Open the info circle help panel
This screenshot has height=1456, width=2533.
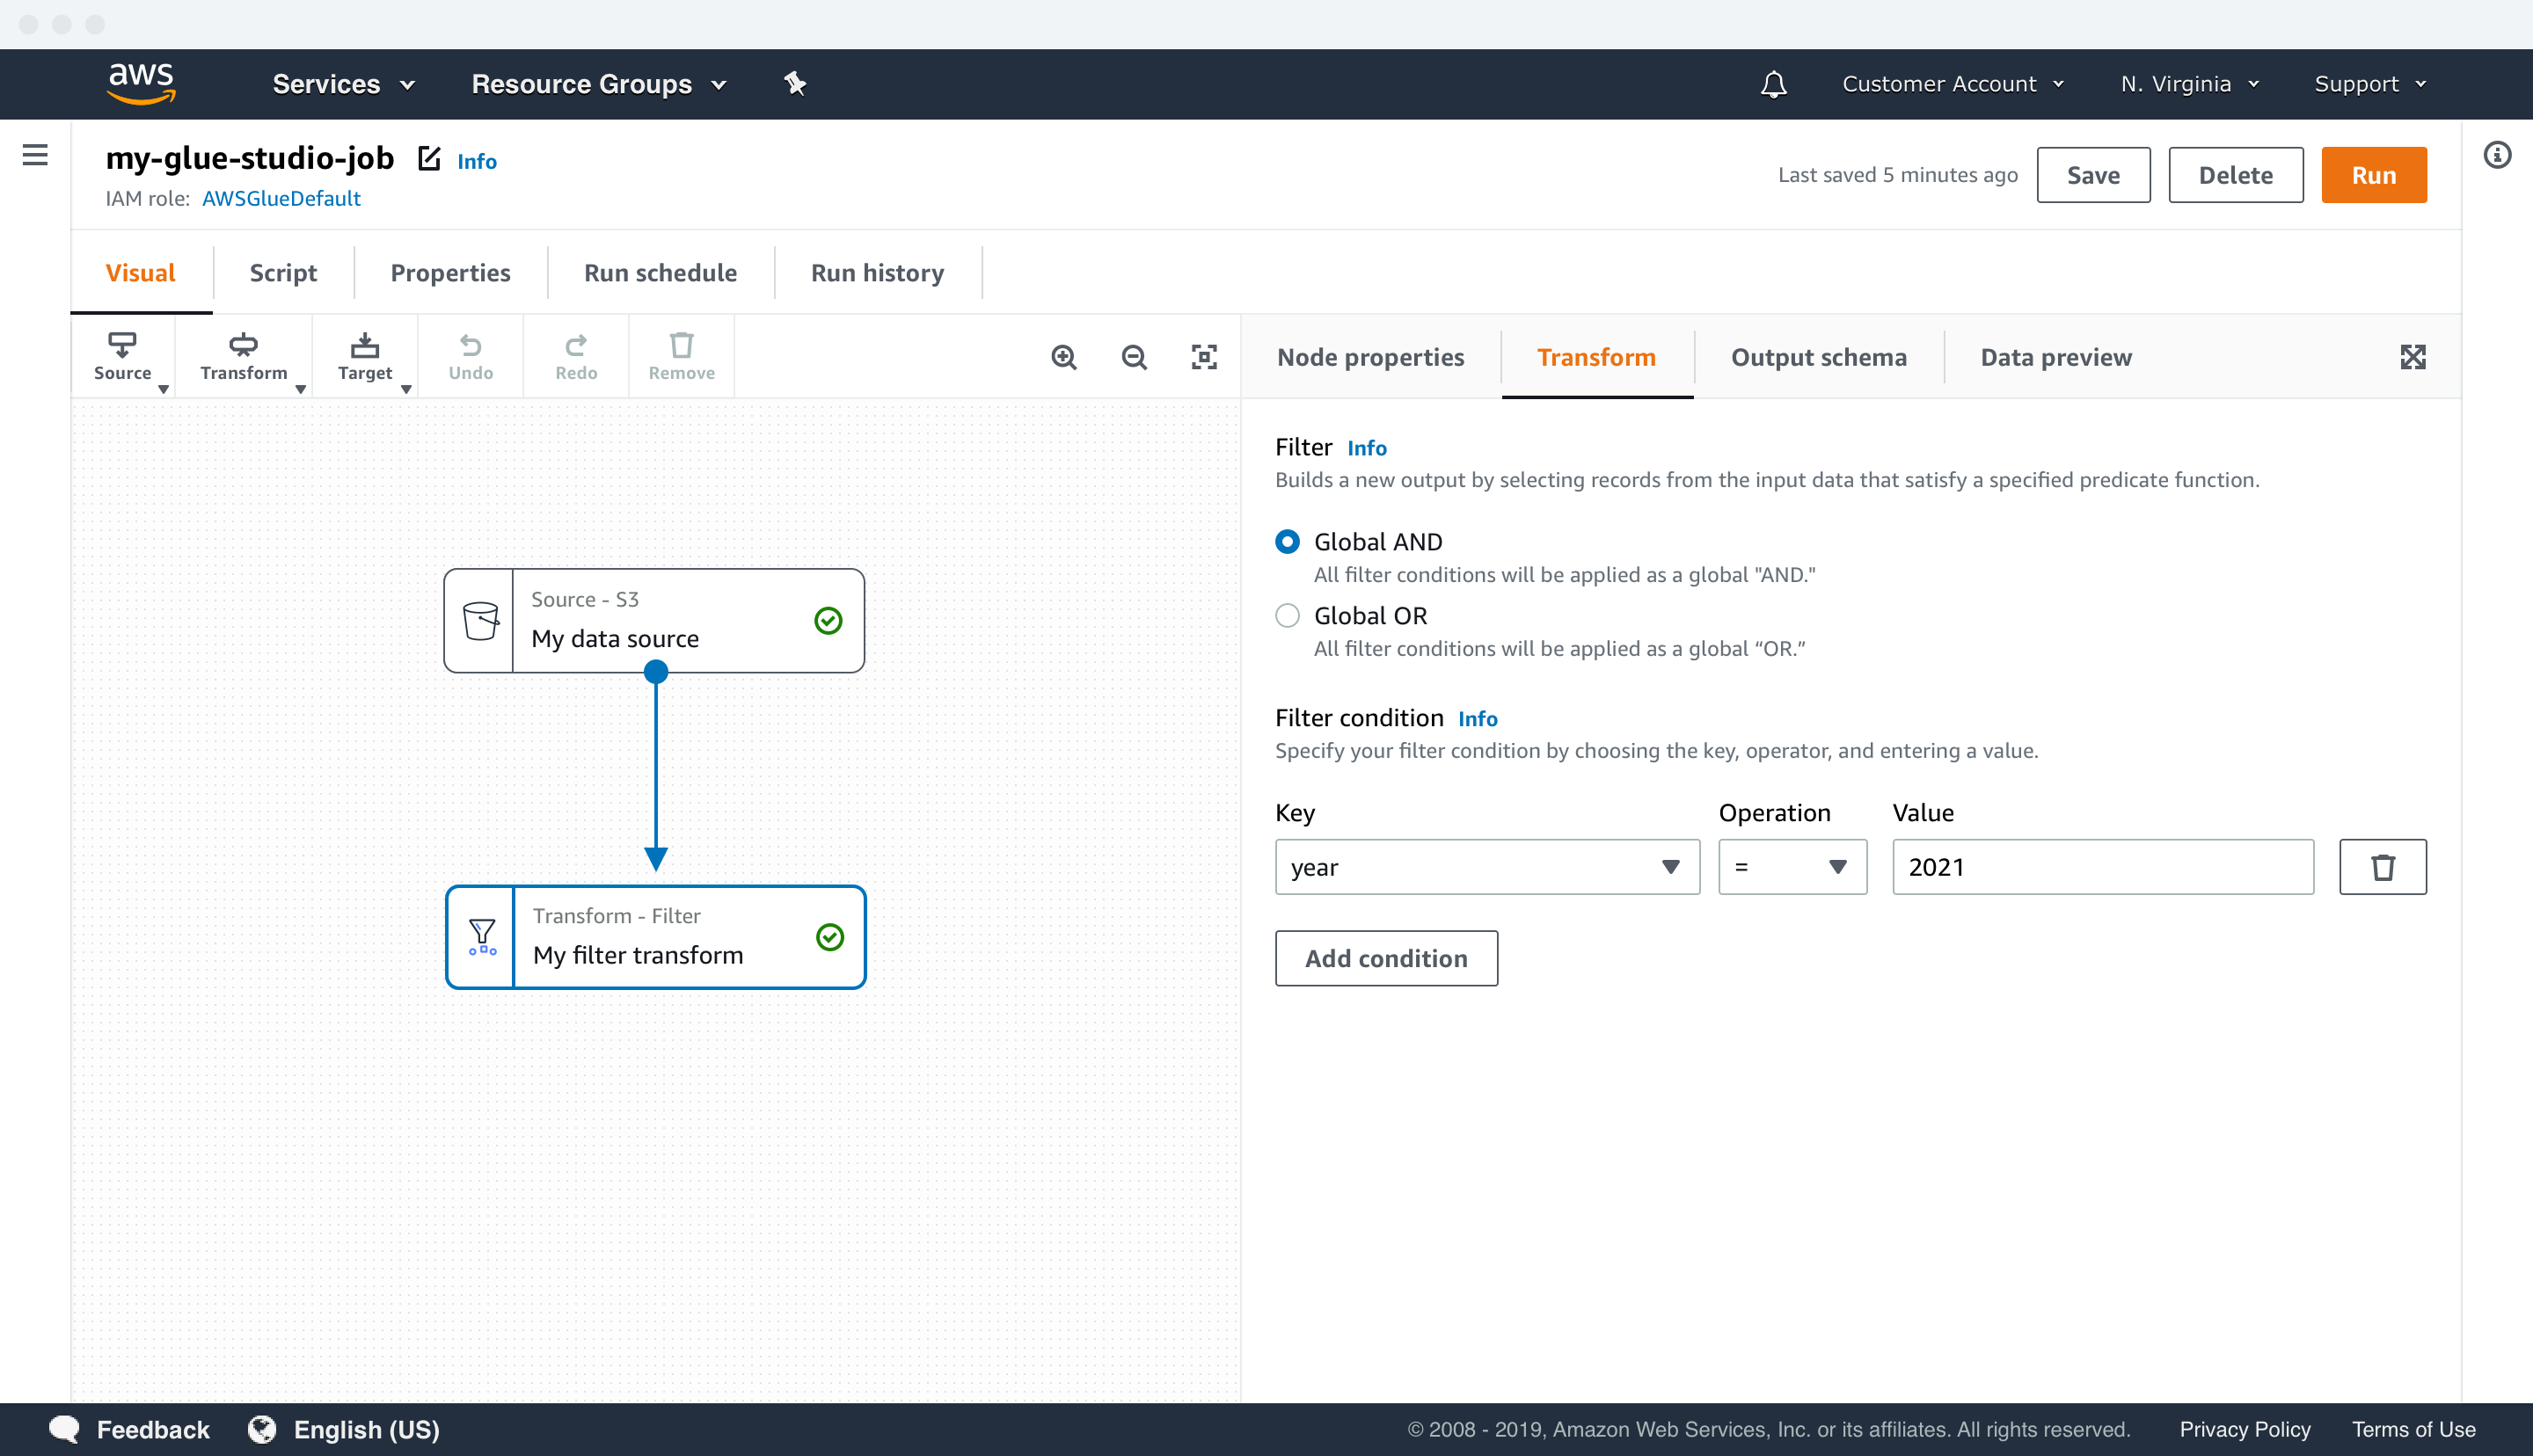tap(2497, 155)
